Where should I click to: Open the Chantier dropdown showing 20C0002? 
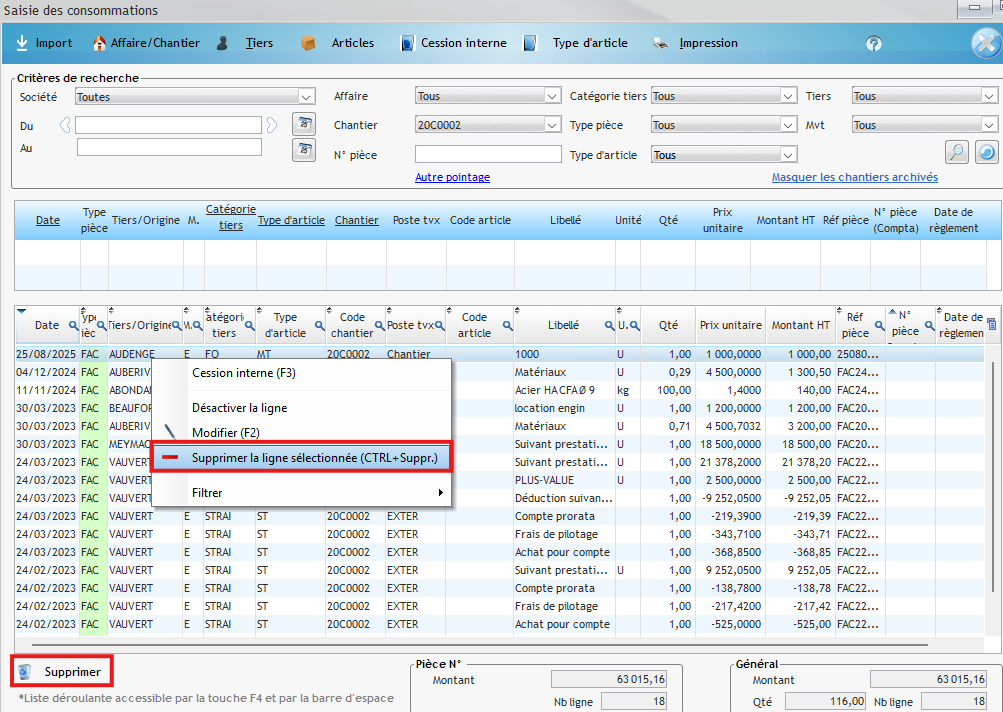[552, 125]
